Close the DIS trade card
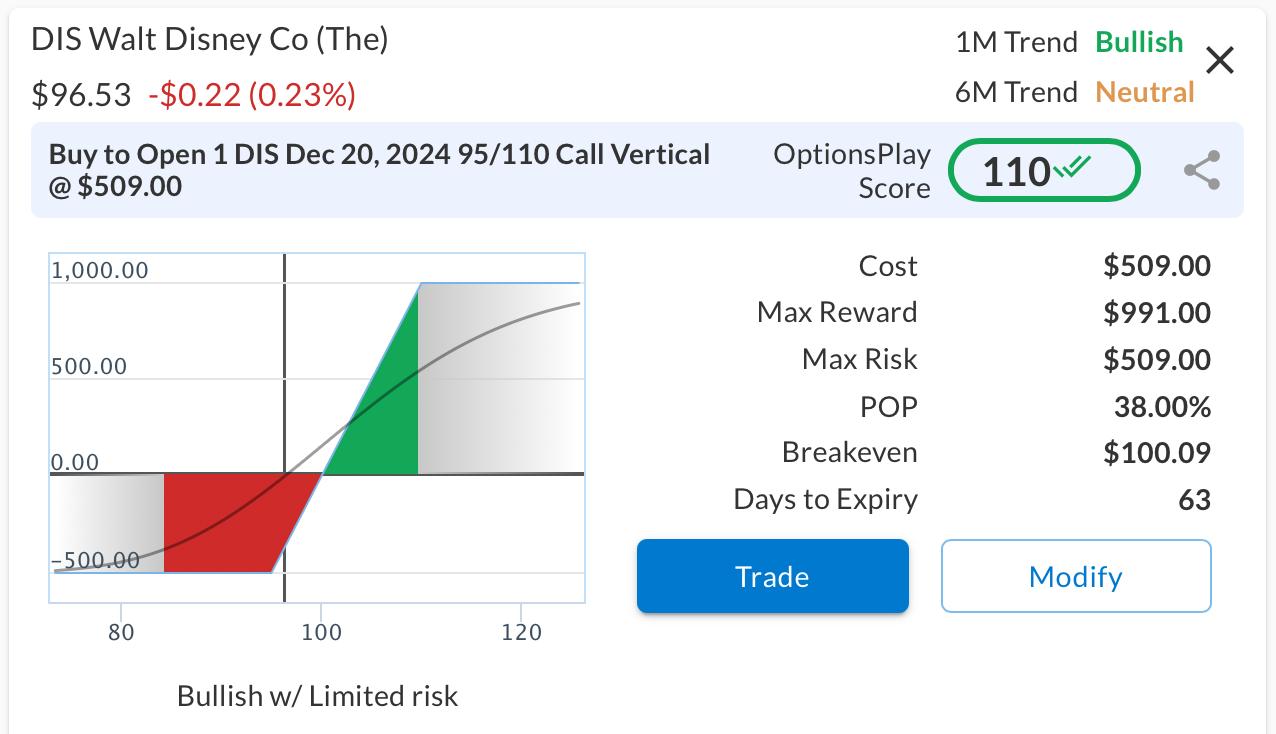Image resolution: width=1276 pixels, height=734 pixels. point(1220,61)
